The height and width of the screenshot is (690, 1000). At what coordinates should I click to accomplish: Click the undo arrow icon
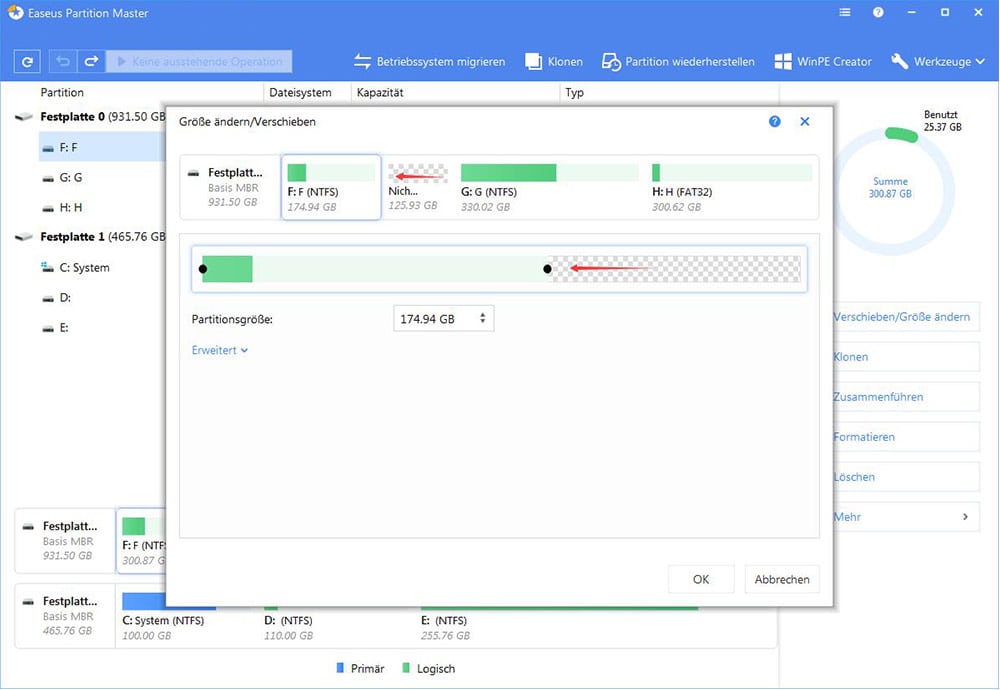[x=63, y=62]
